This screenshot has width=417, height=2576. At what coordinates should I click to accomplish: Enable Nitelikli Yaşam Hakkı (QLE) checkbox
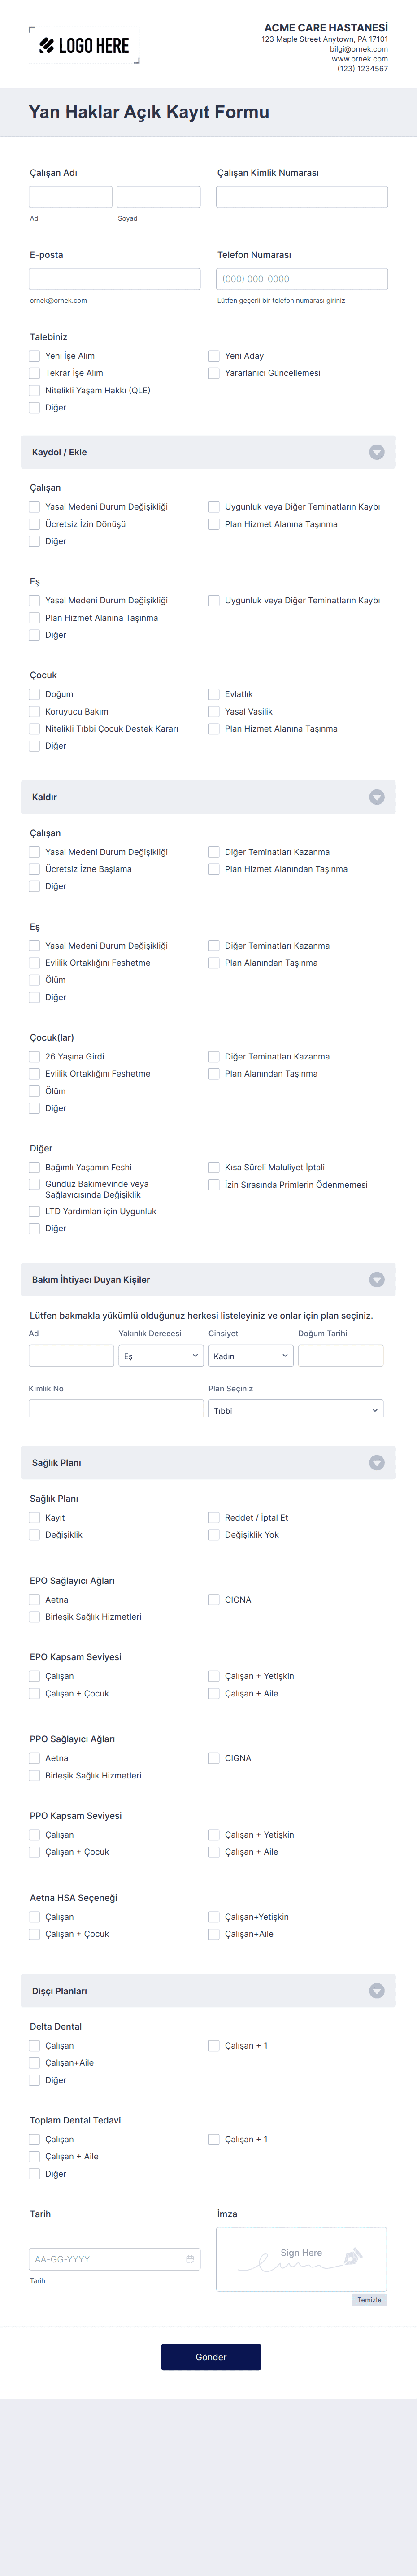(x=35, y=390)
